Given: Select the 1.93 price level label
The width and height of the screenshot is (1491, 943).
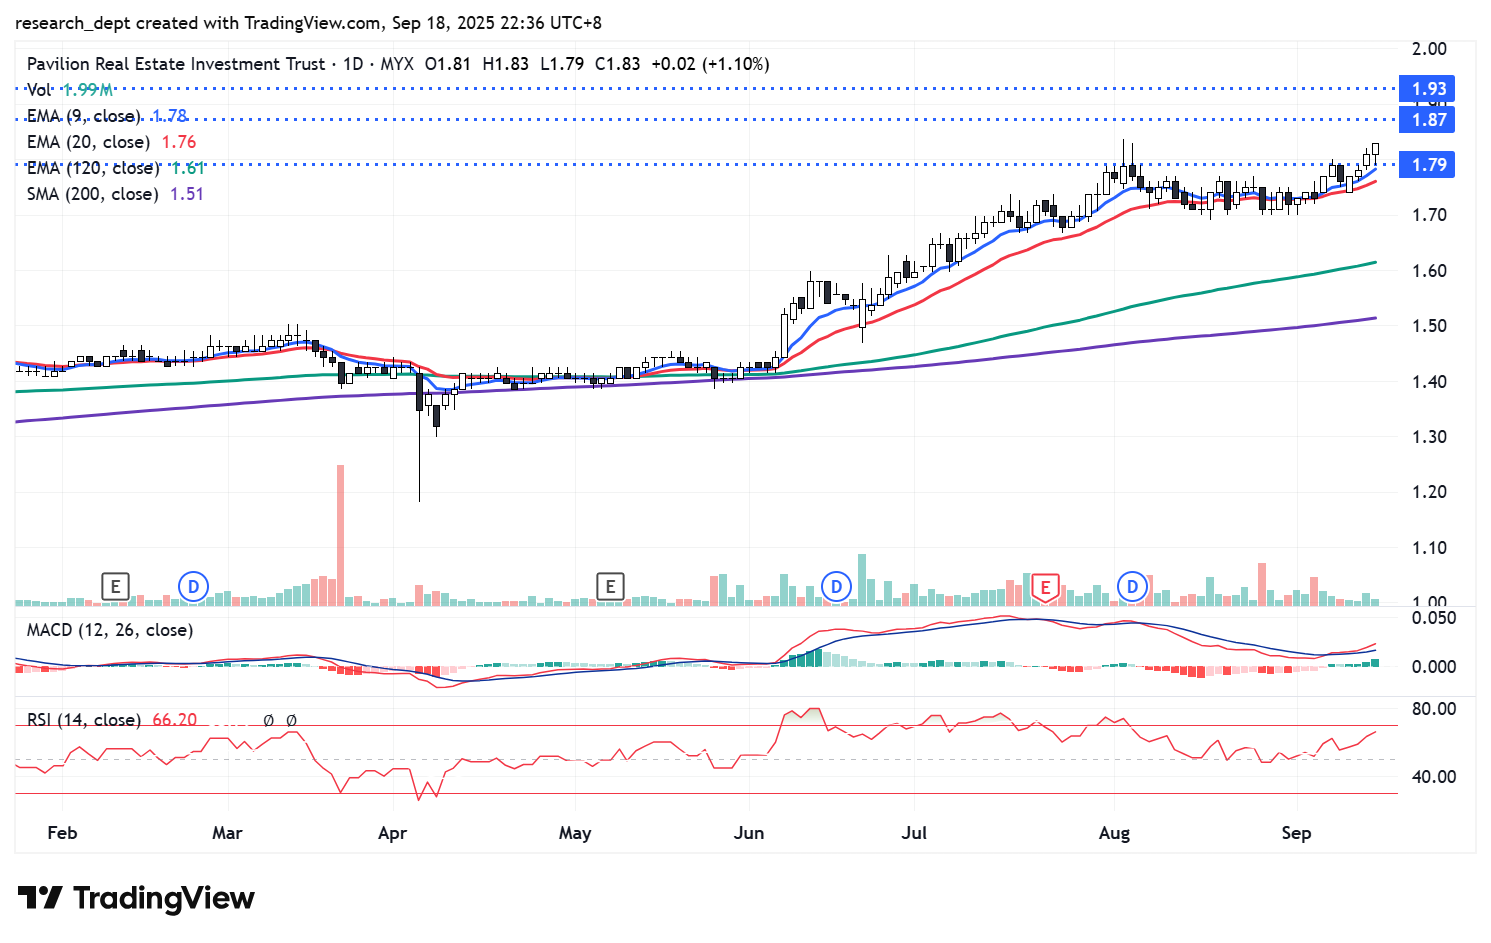Looking at the screenshot, I should click(x=1428, y=89).
